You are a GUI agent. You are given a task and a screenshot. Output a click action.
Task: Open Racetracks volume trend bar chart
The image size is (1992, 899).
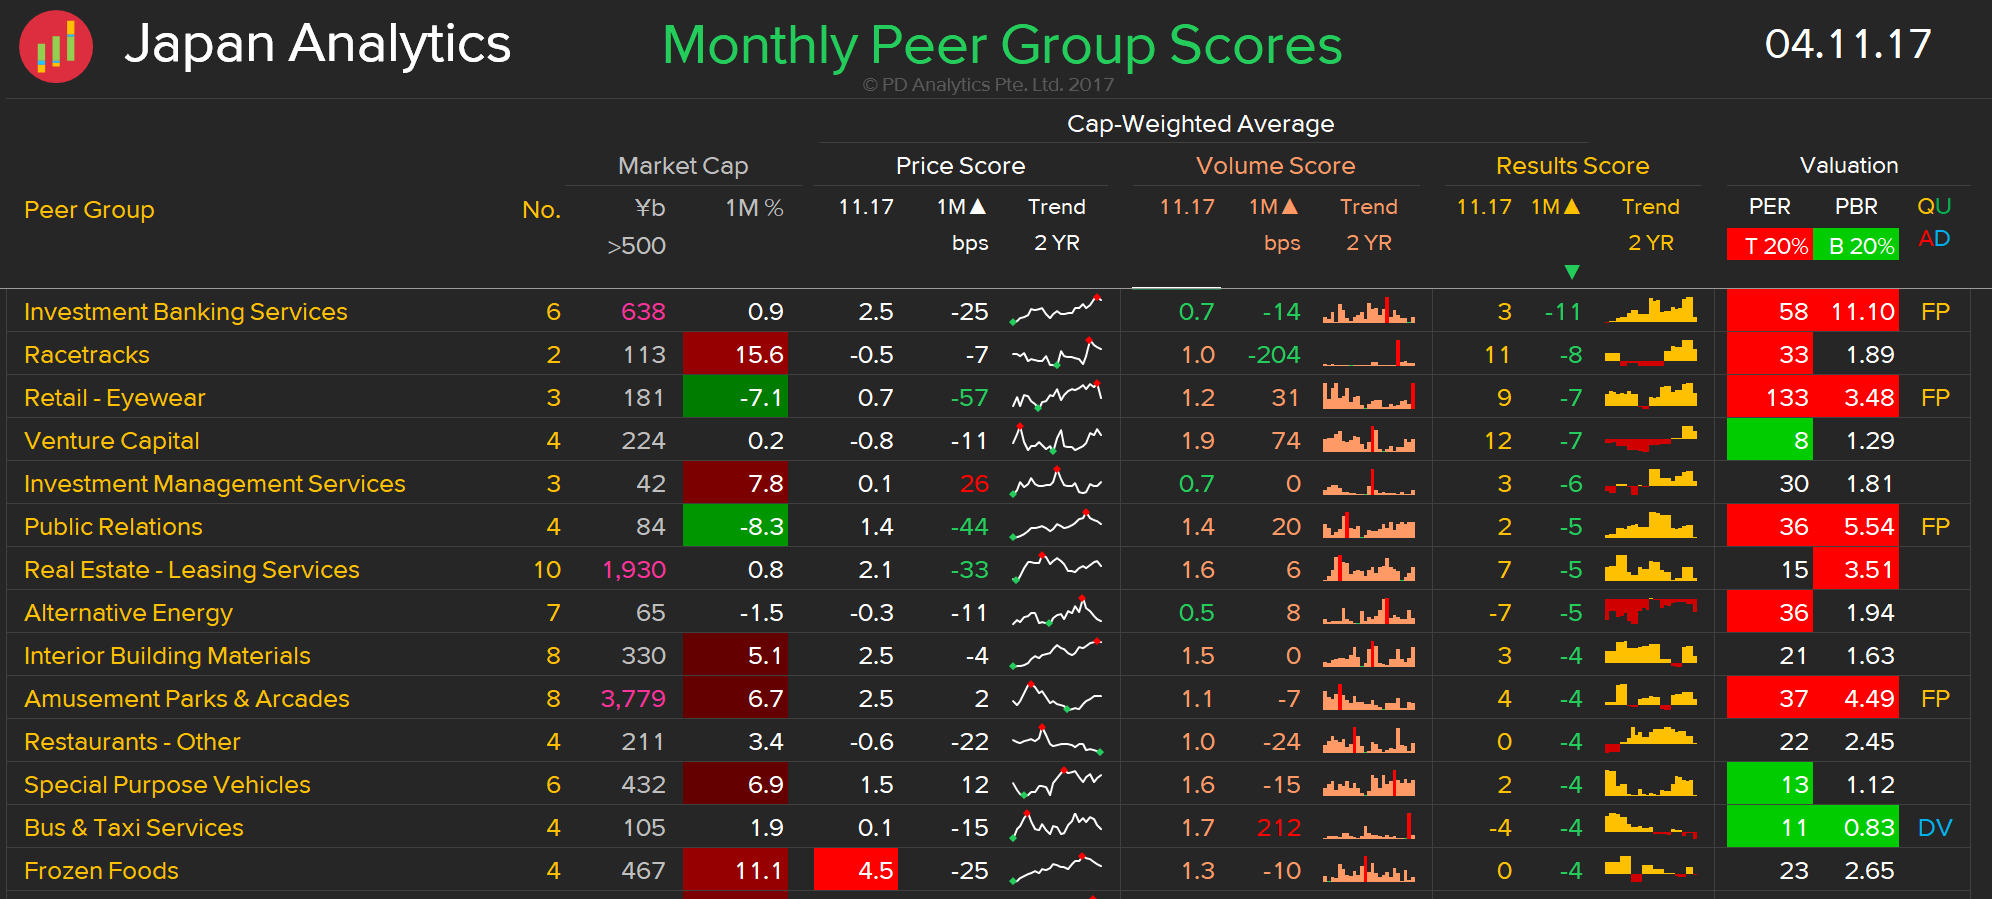[x=1368, y=355]
